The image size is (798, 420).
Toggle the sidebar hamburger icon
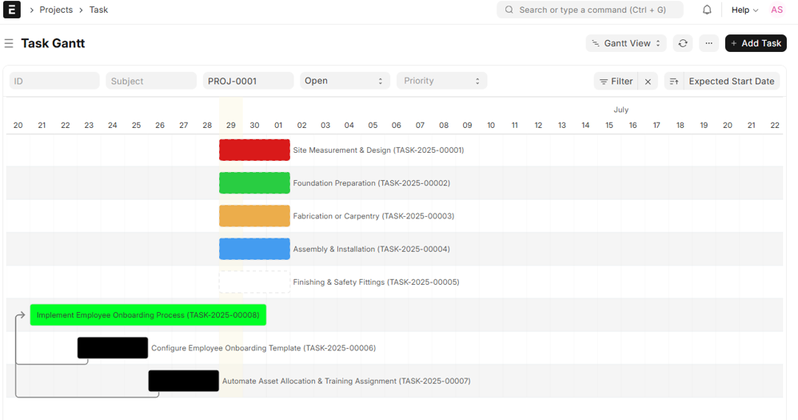[9, 44]
